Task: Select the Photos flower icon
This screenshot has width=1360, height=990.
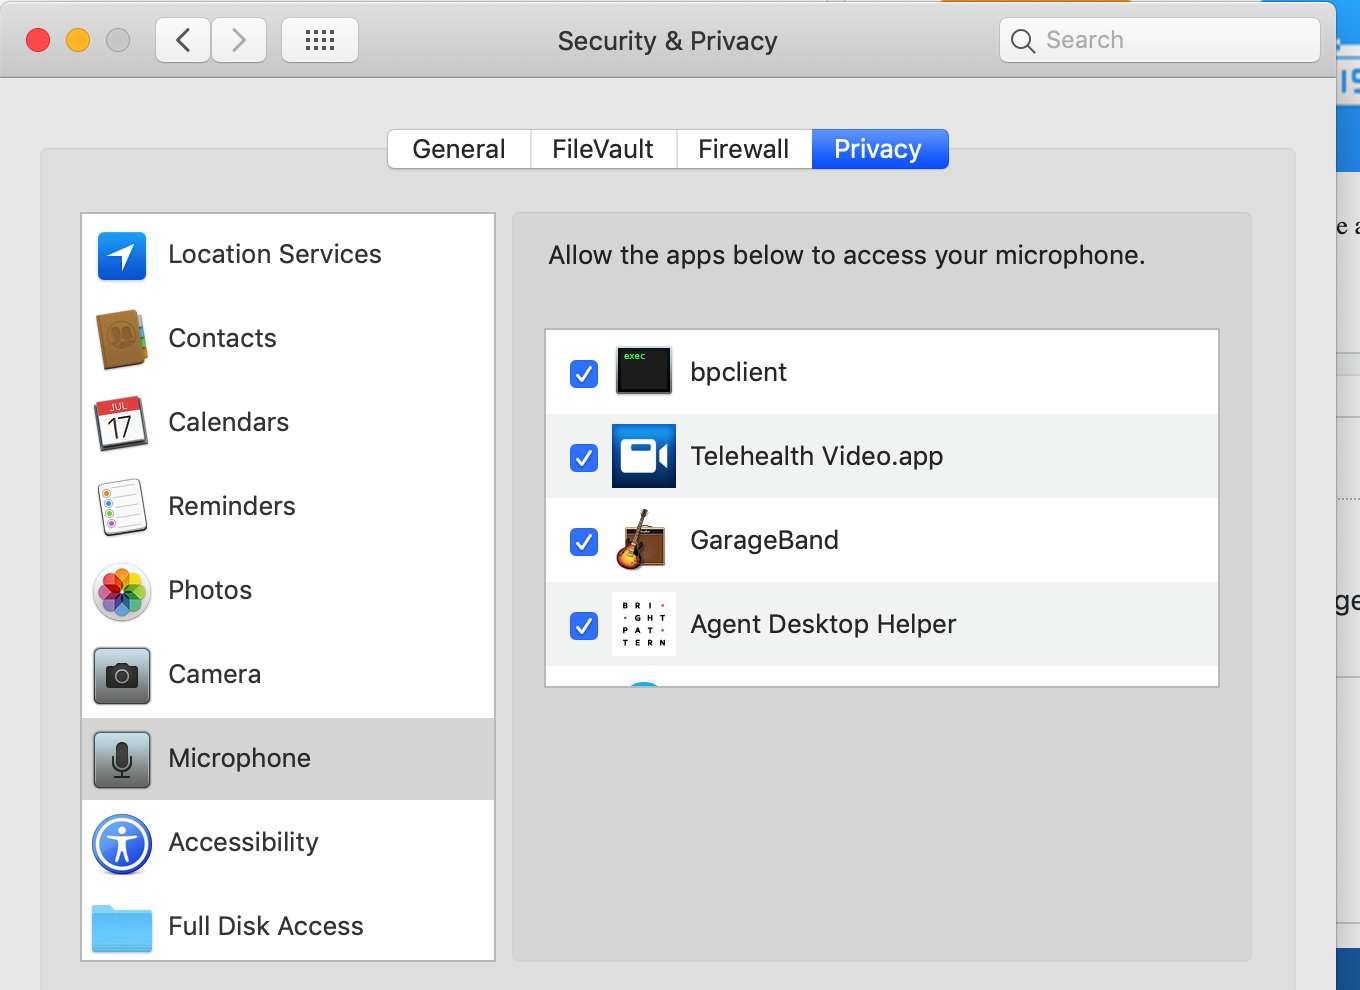Action: tap(122, 591)
